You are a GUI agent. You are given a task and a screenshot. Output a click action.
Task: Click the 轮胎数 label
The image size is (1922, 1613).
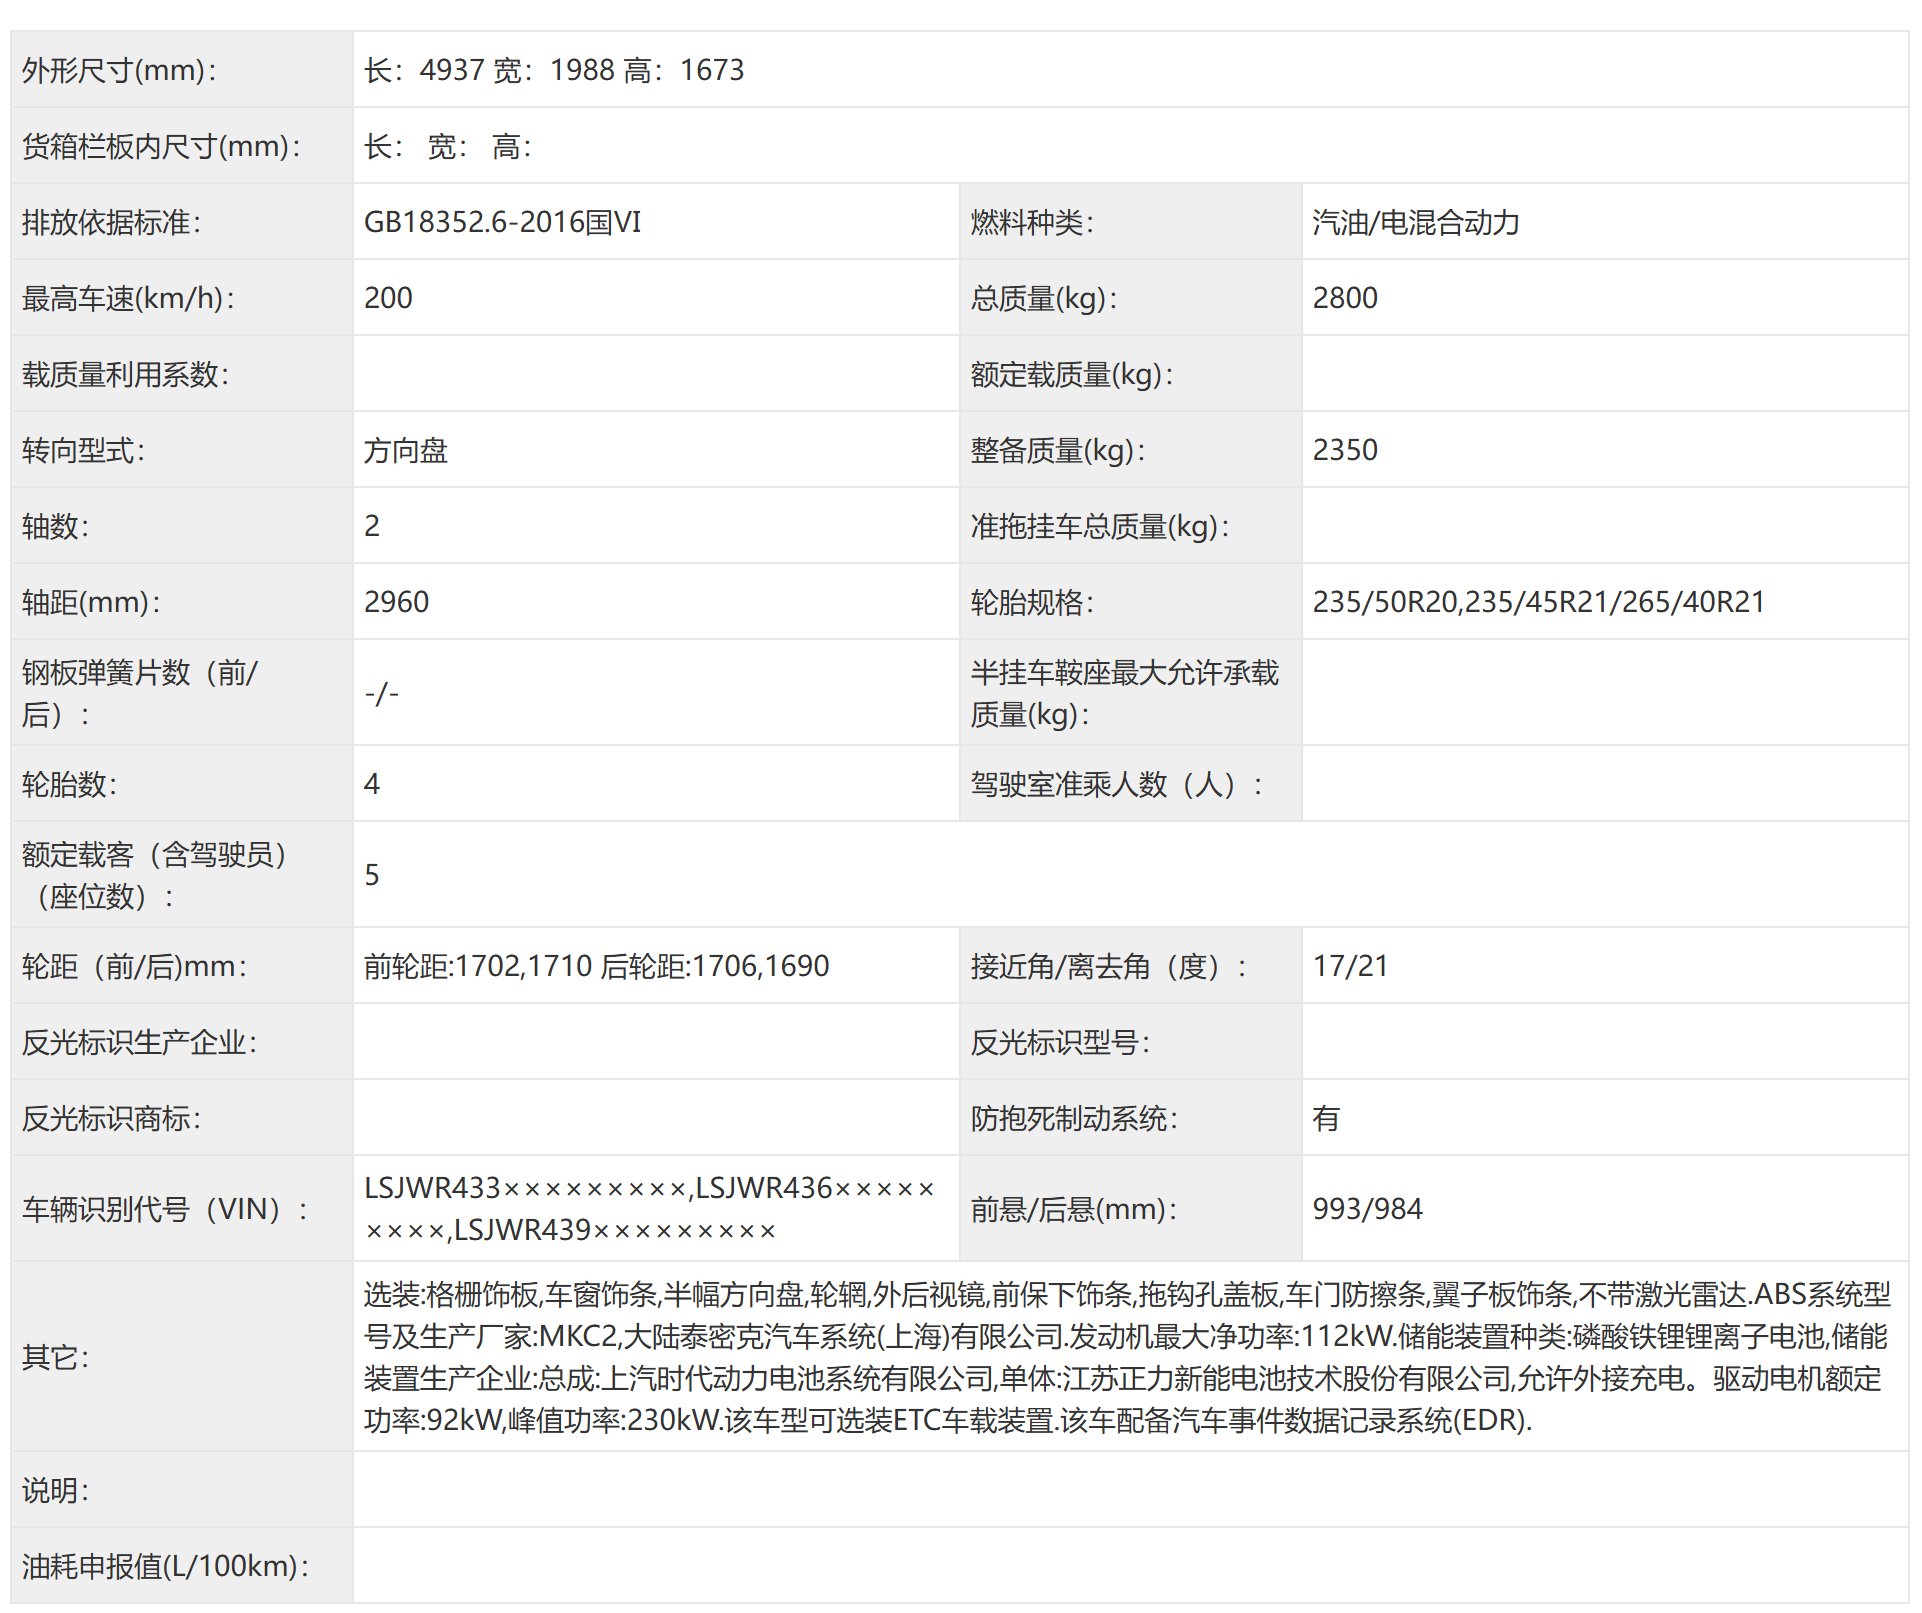pos(69,784)
